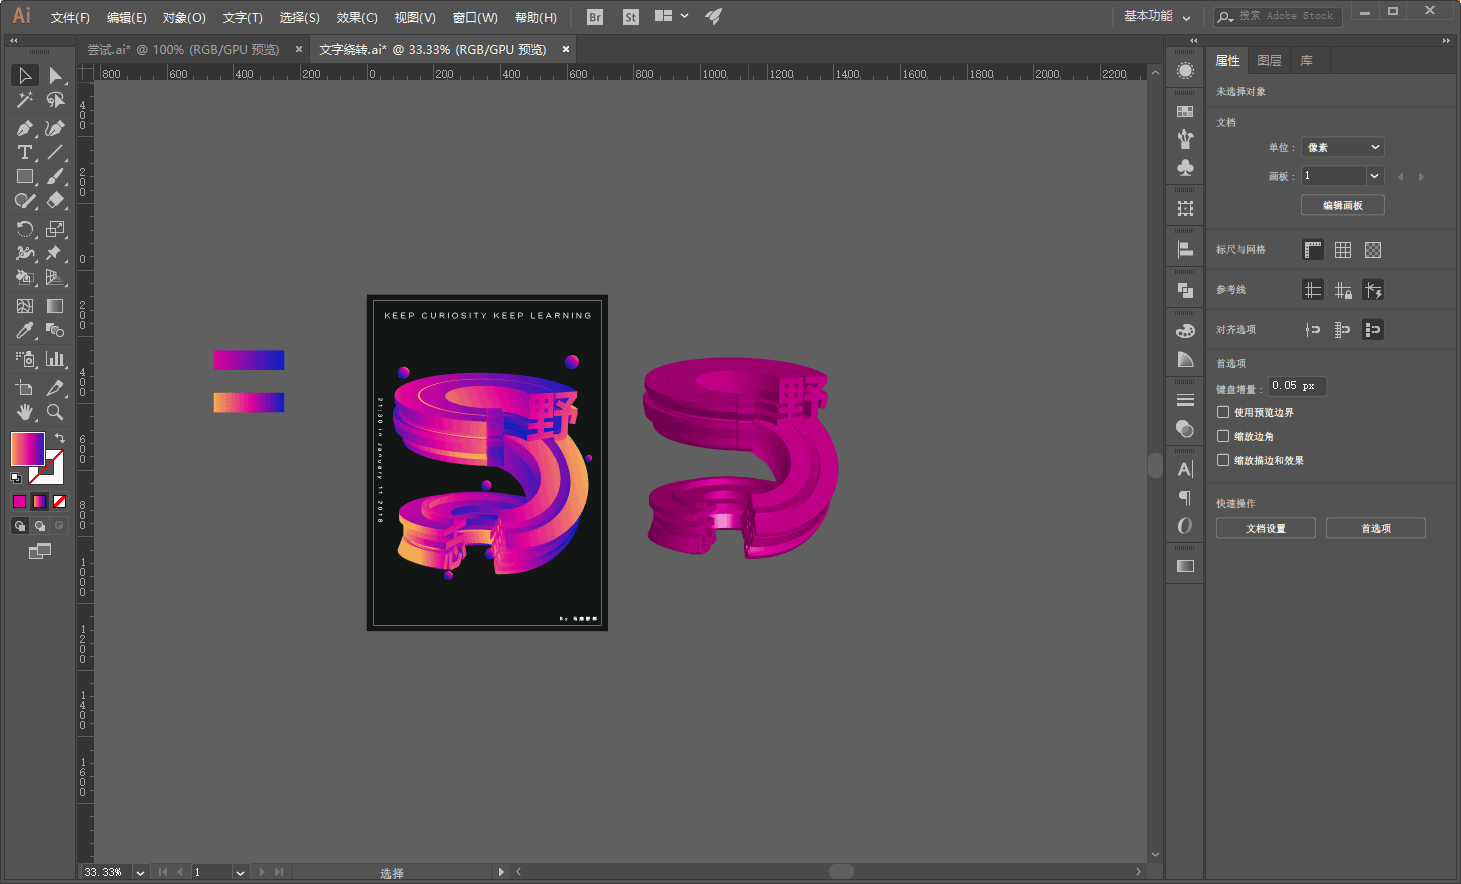Viewport: 1461px width, 884px height.
Task: Open the Character panel icon
Action: 1185,469
